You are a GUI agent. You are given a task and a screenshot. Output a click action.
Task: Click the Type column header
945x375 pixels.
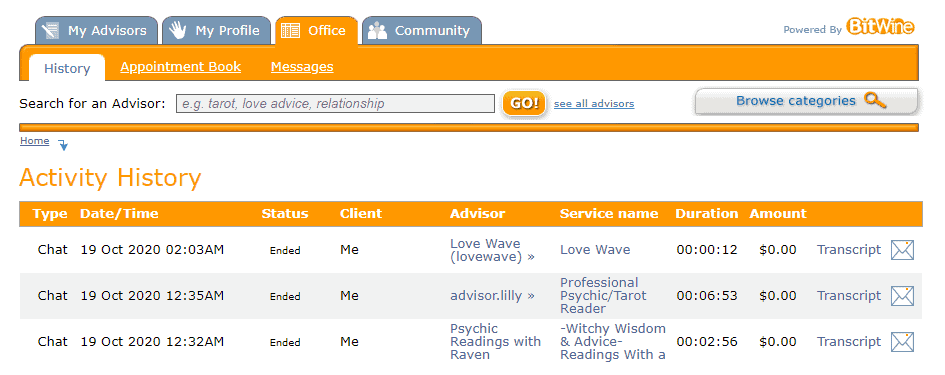(50, 214)
